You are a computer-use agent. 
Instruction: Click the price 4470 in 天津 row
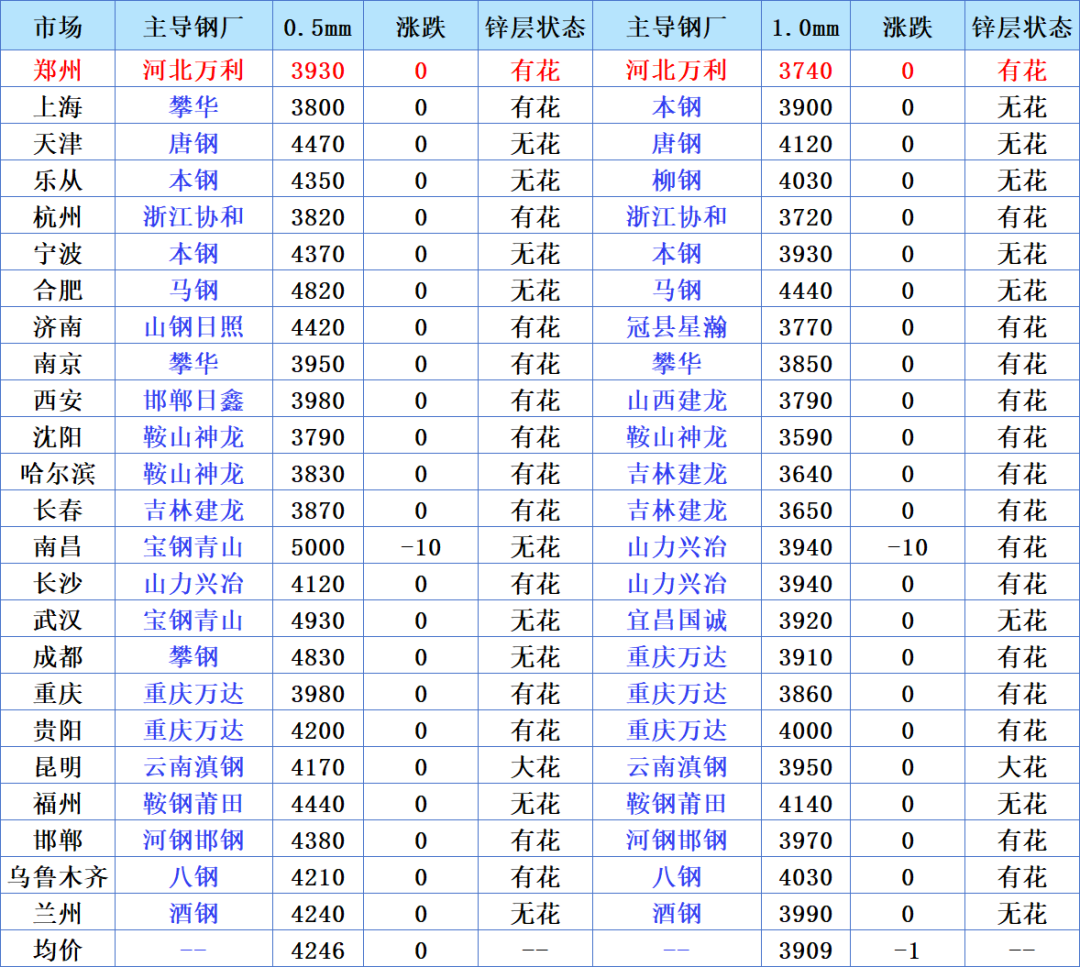tap(318, 144)
